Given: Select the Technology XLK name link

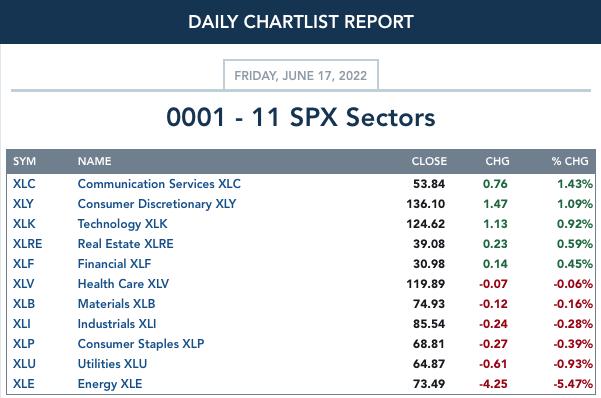Looking at the screenshot, I should [x=122, y=224].
